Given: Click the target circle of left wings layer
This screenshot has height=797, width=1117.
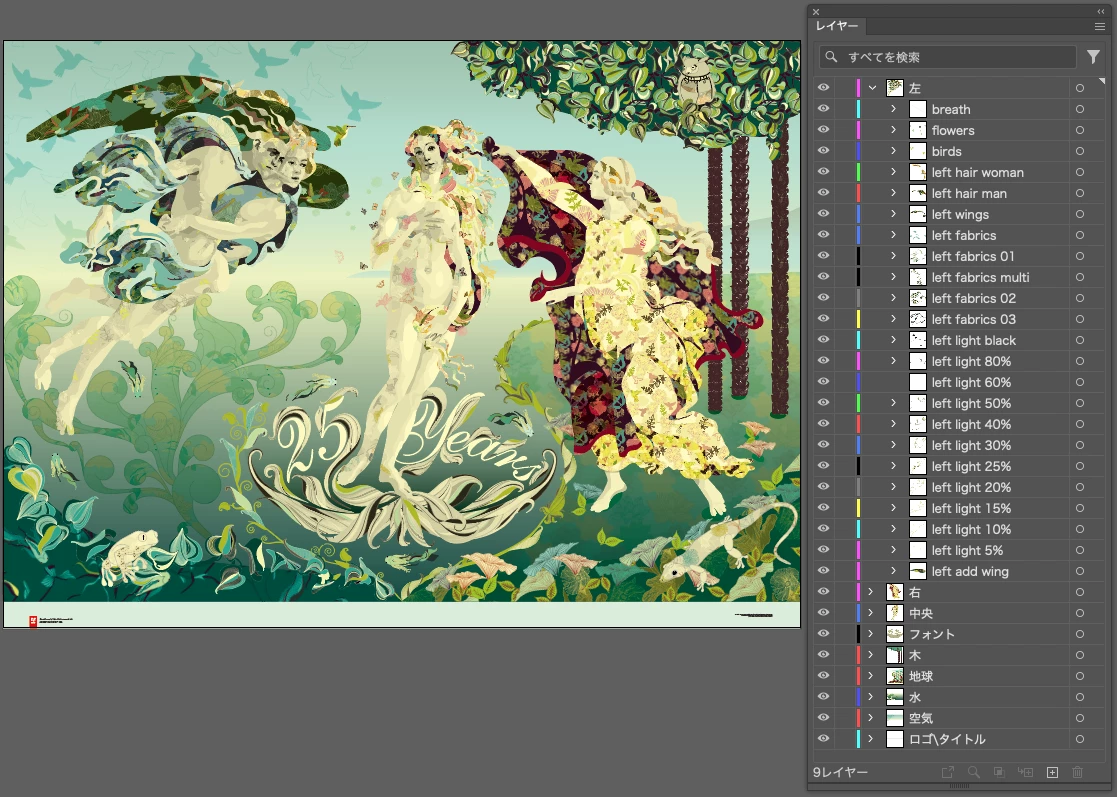Looking at the screenshot, I should tap(1080, 214).
